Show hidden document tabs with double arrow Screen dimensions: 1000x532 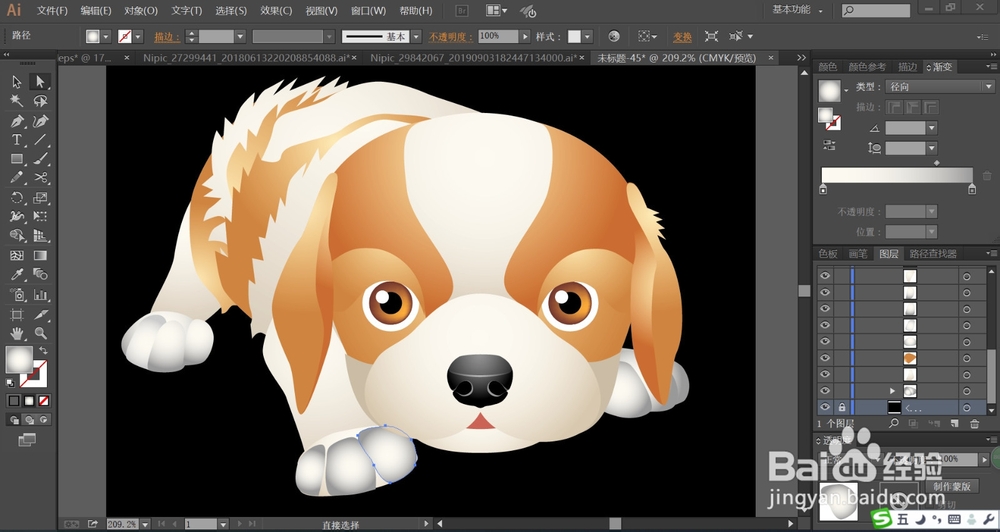pos(802,57)
